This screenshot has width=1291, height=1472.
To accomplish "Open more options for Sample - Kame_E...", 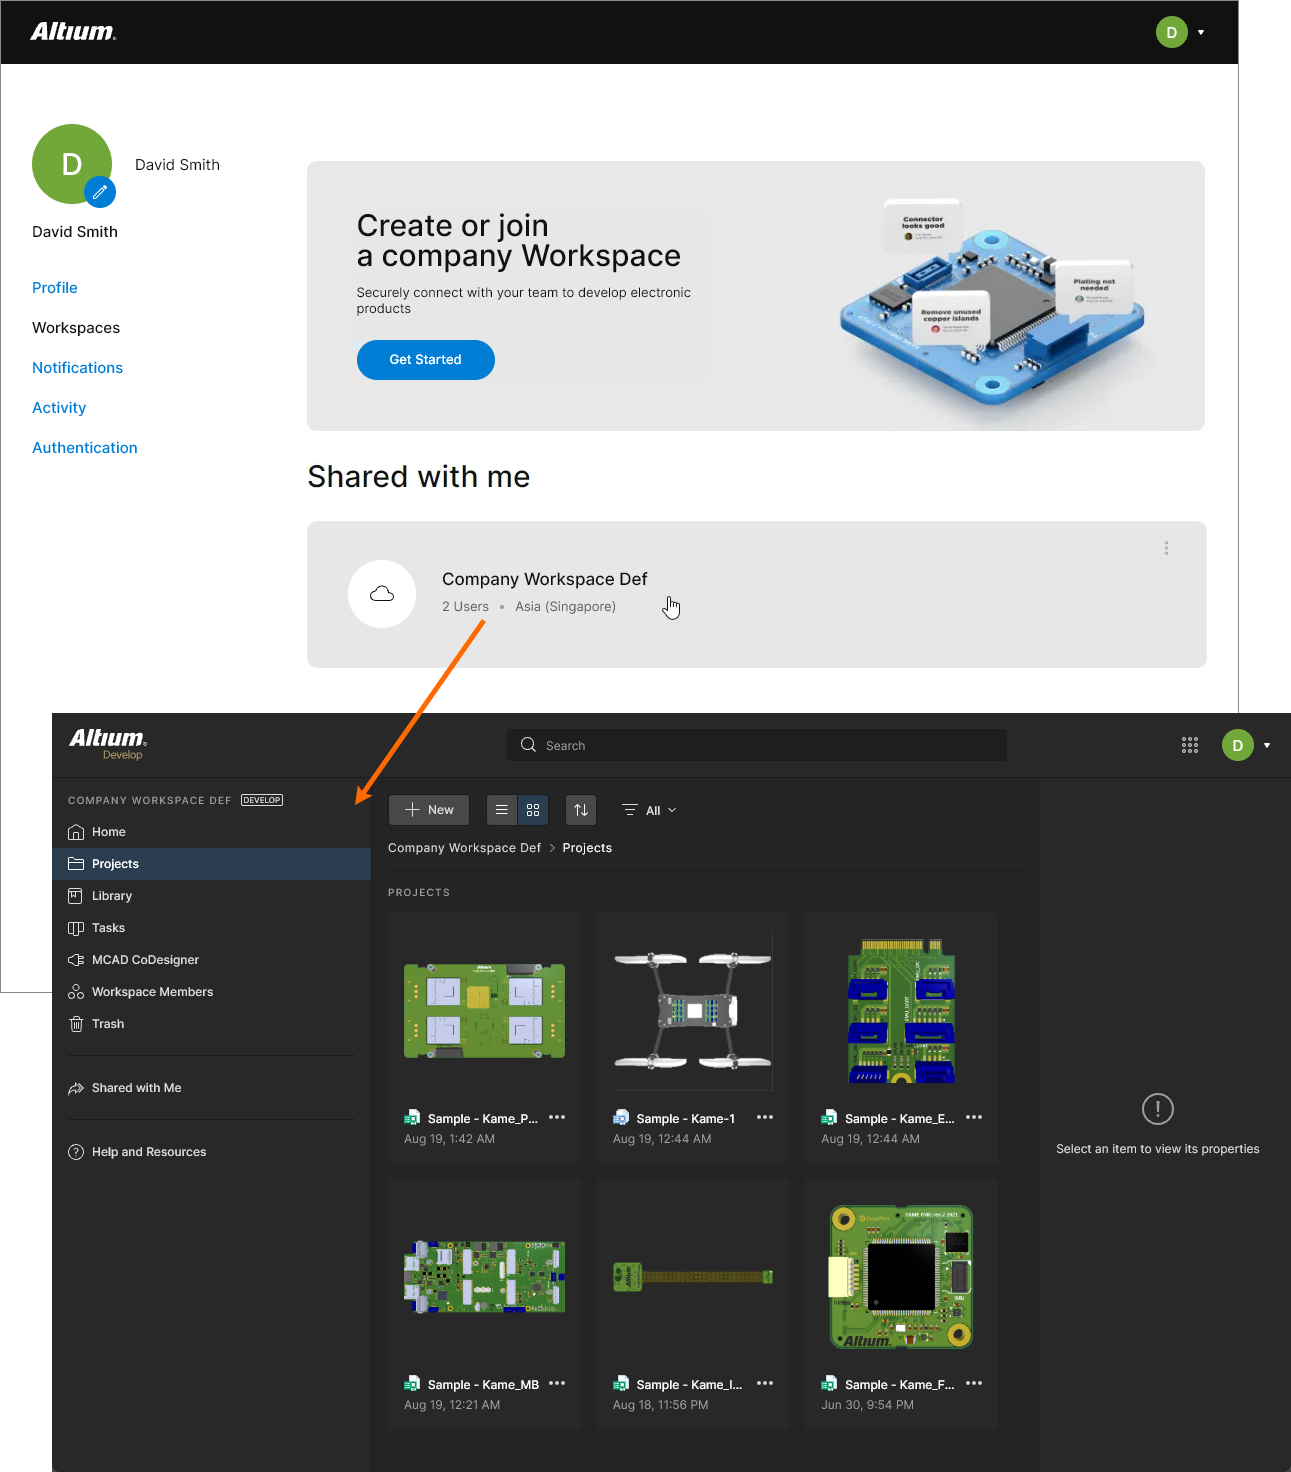I will pyautogui.click(x=974, y=1118).
